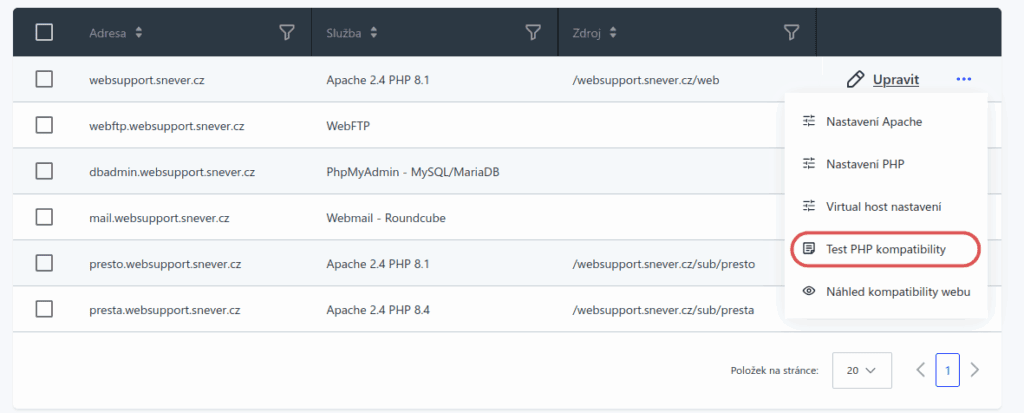
Task: Go to previous page with left chevron
Action: tap(920, 370)
